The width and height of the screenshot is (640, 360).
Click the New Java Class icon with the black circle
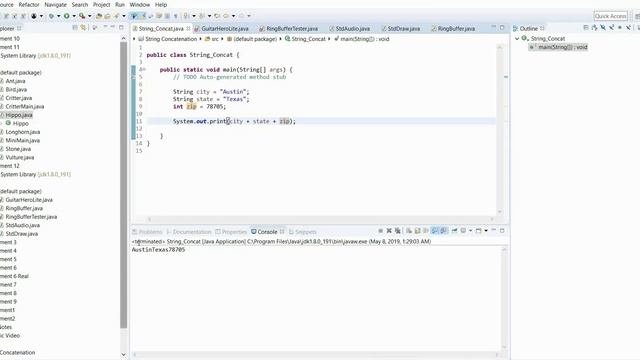(34, 16)
